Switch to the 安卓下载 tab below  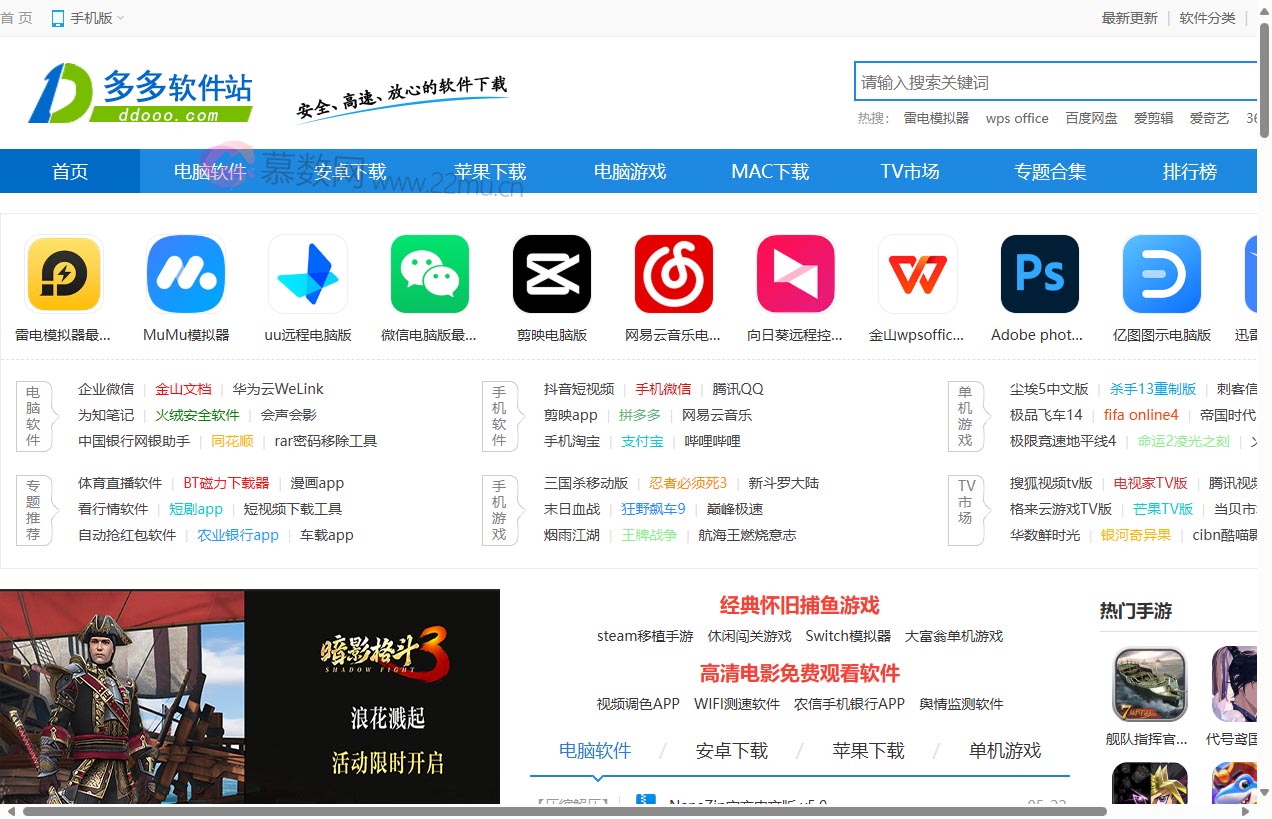731,750
